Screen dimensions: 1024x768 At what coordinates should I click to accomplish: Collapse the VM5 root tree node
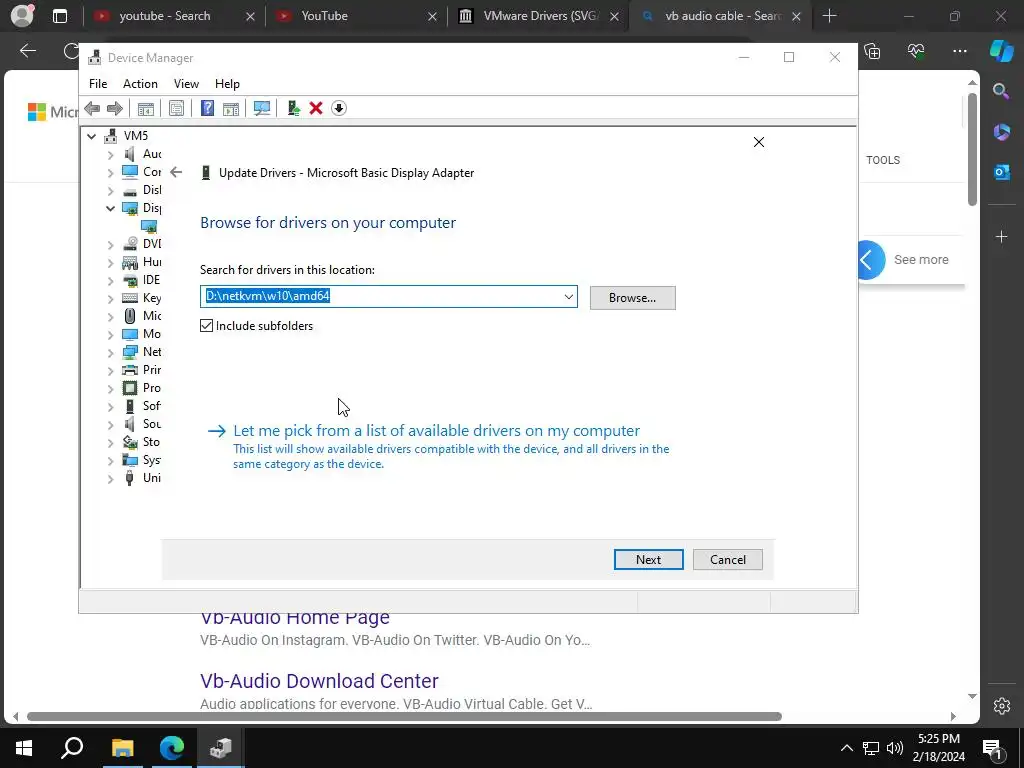pos(91,136)
